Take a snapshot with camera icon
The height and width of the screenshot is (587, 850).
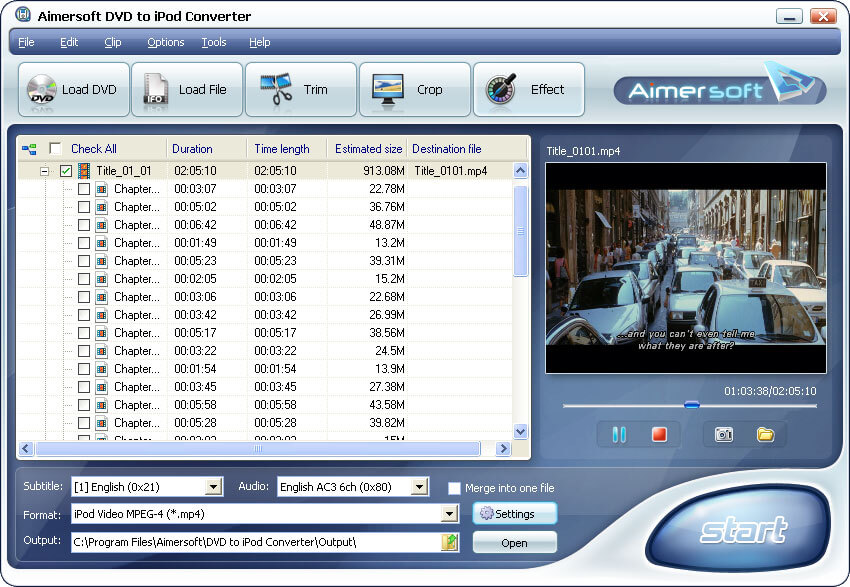tap(723, 434)
